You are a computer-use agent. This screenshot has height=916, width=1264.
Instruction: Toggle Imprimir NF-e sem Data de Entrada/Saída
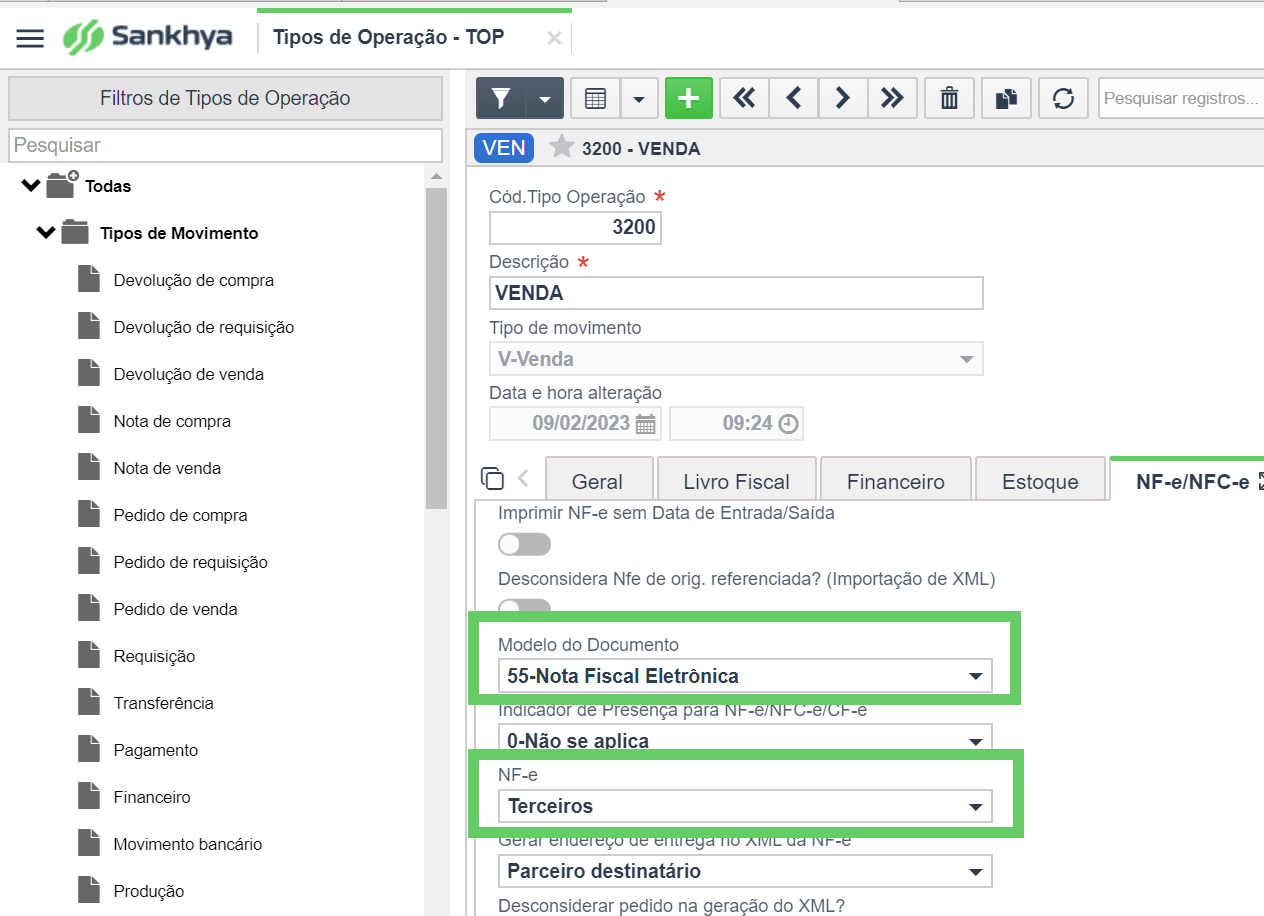[x=525, y=544]
